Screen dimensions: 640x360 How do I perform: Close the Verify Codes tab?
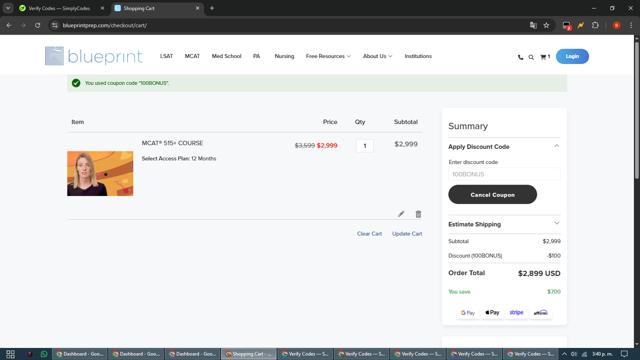tap(102, 8)
